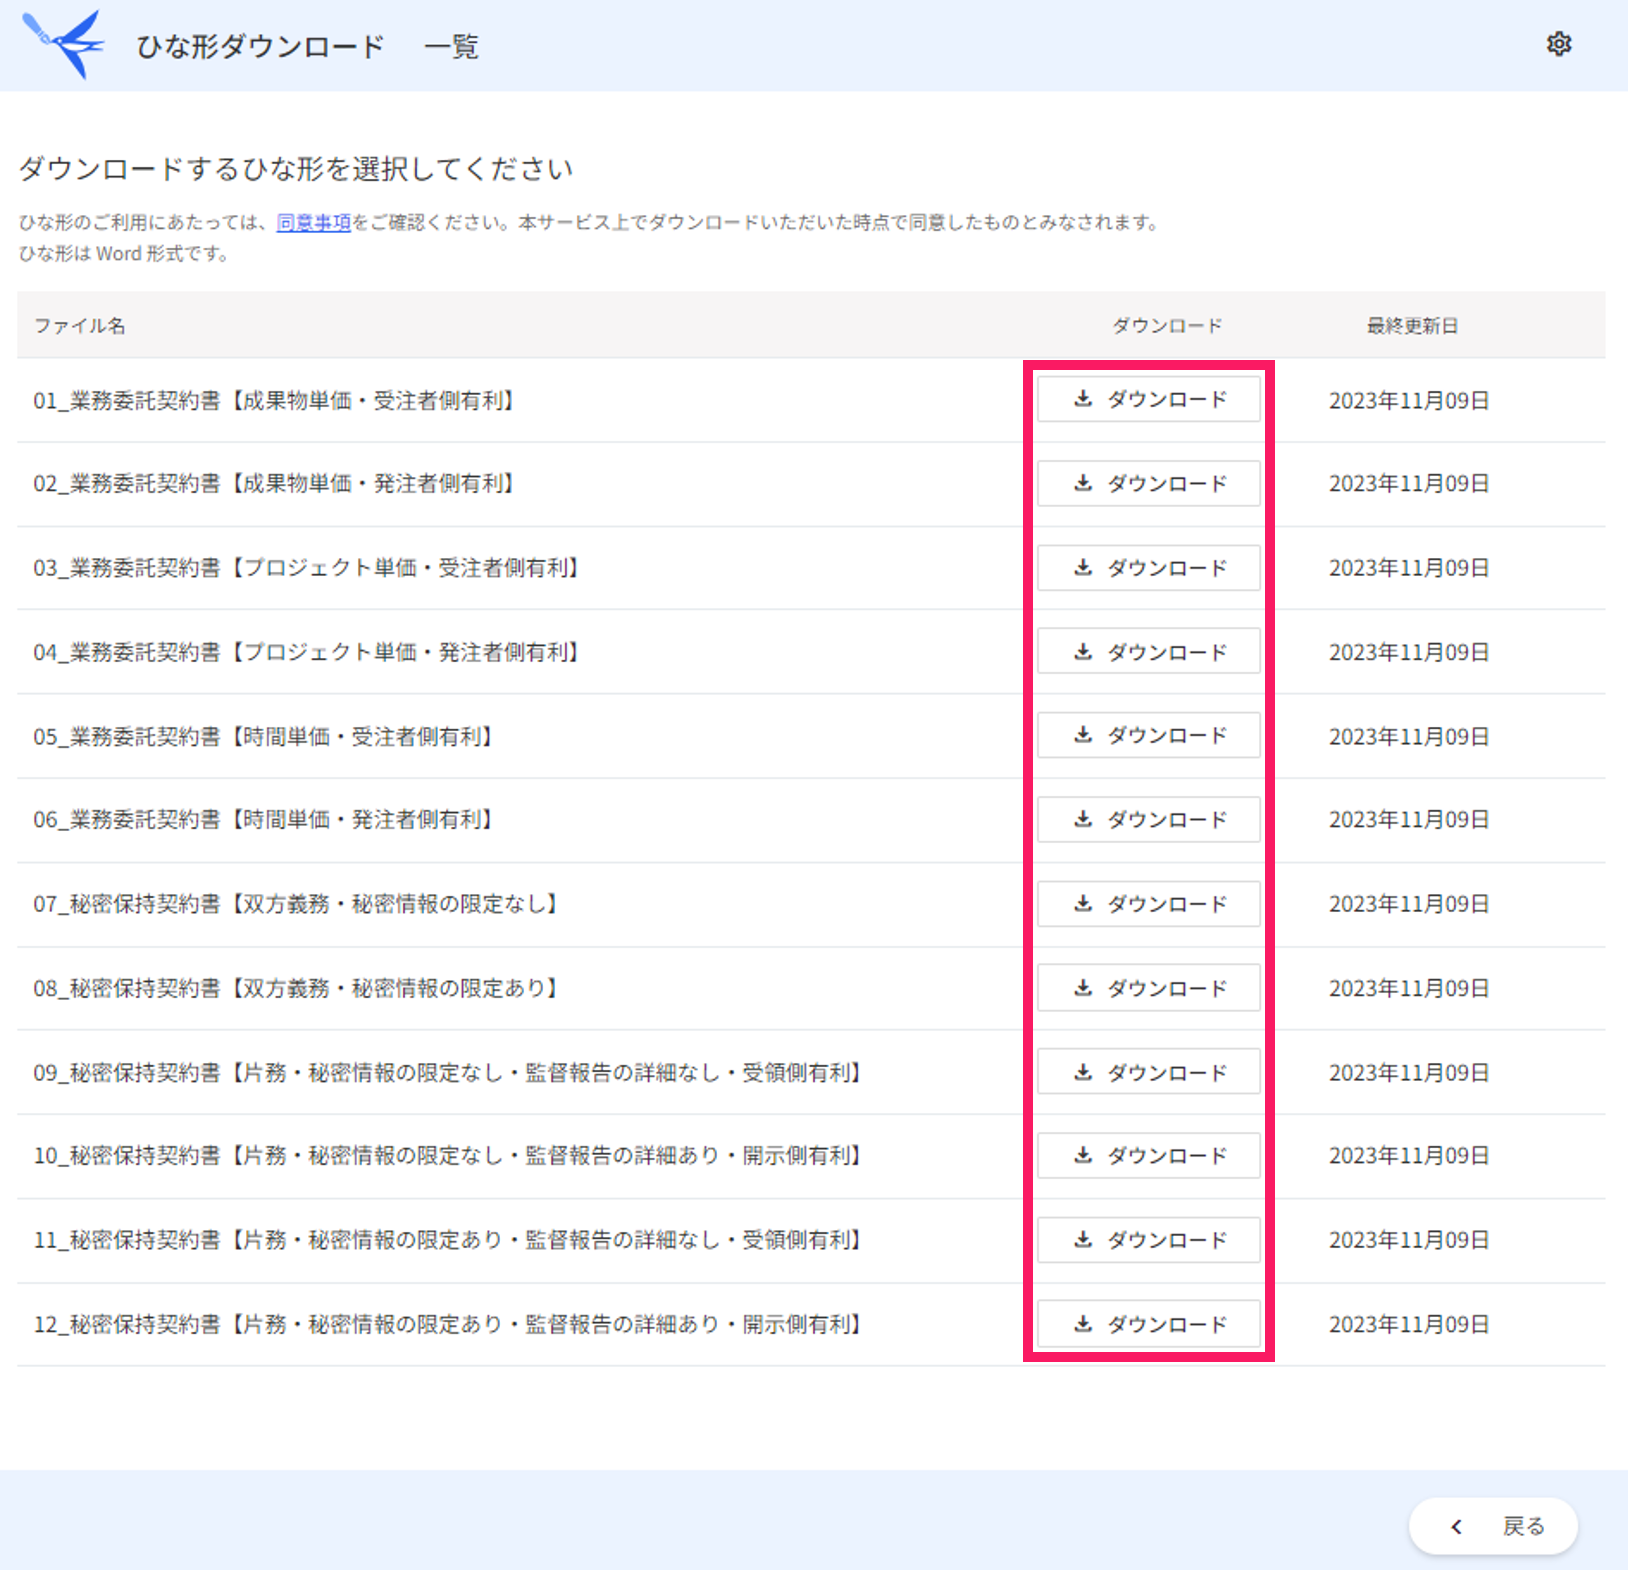This screenshot has width=1628, height=1570.
Task: Download the 10_秘密保持契約書 template
Action: pos(1148,1155)
